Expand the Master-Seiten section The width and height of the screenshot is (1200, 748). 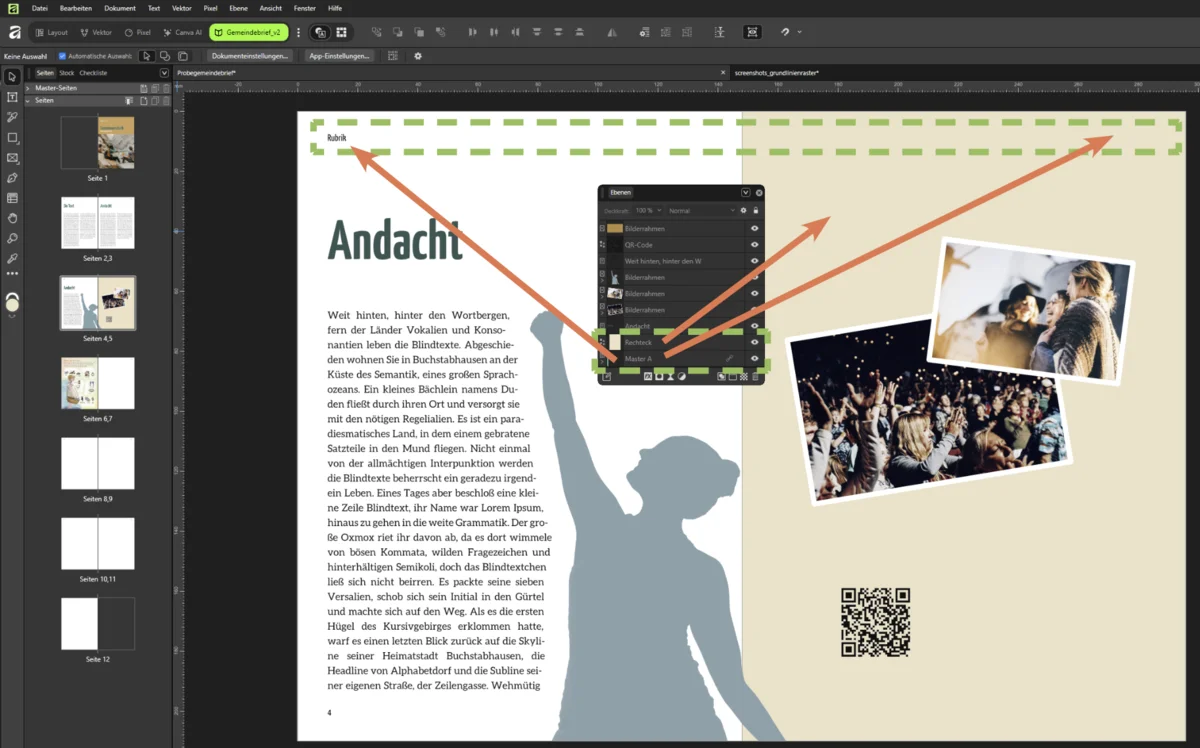pos(28,88)
